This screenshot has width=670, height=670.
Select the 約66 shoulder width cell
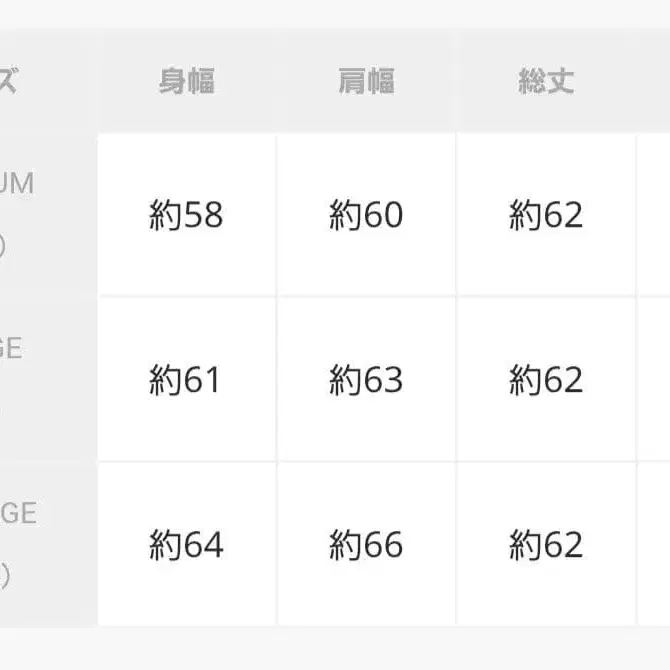[x=366, y=545]
